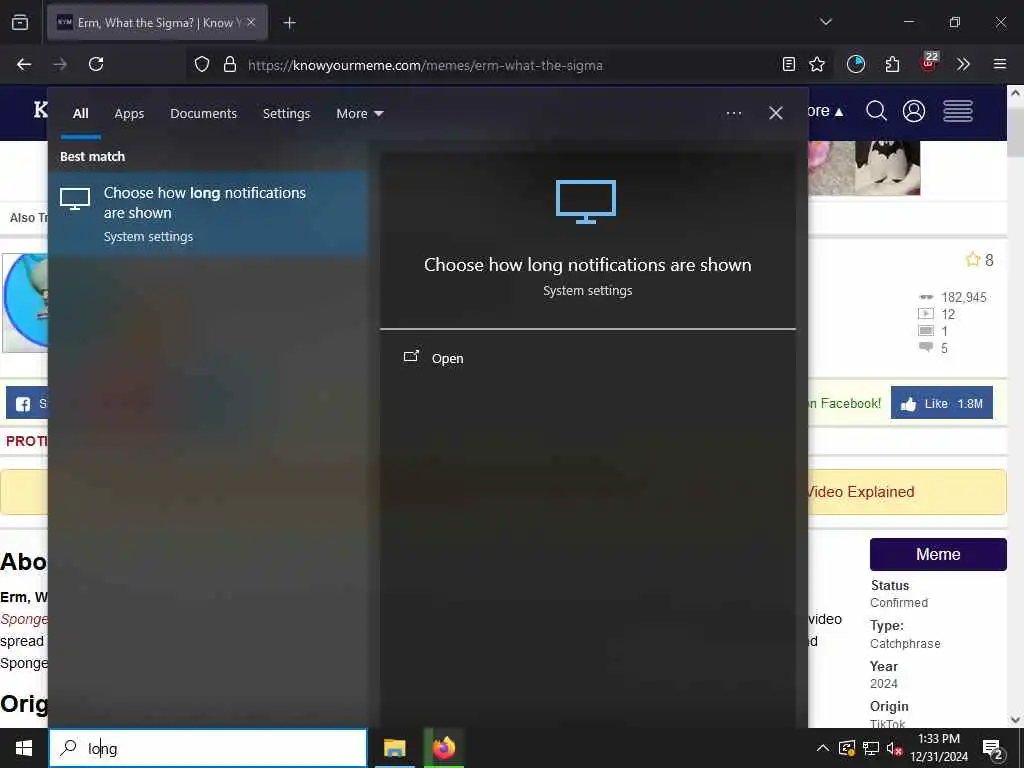Open the circular blue toolbar extension icon

(x=856, y=64)
